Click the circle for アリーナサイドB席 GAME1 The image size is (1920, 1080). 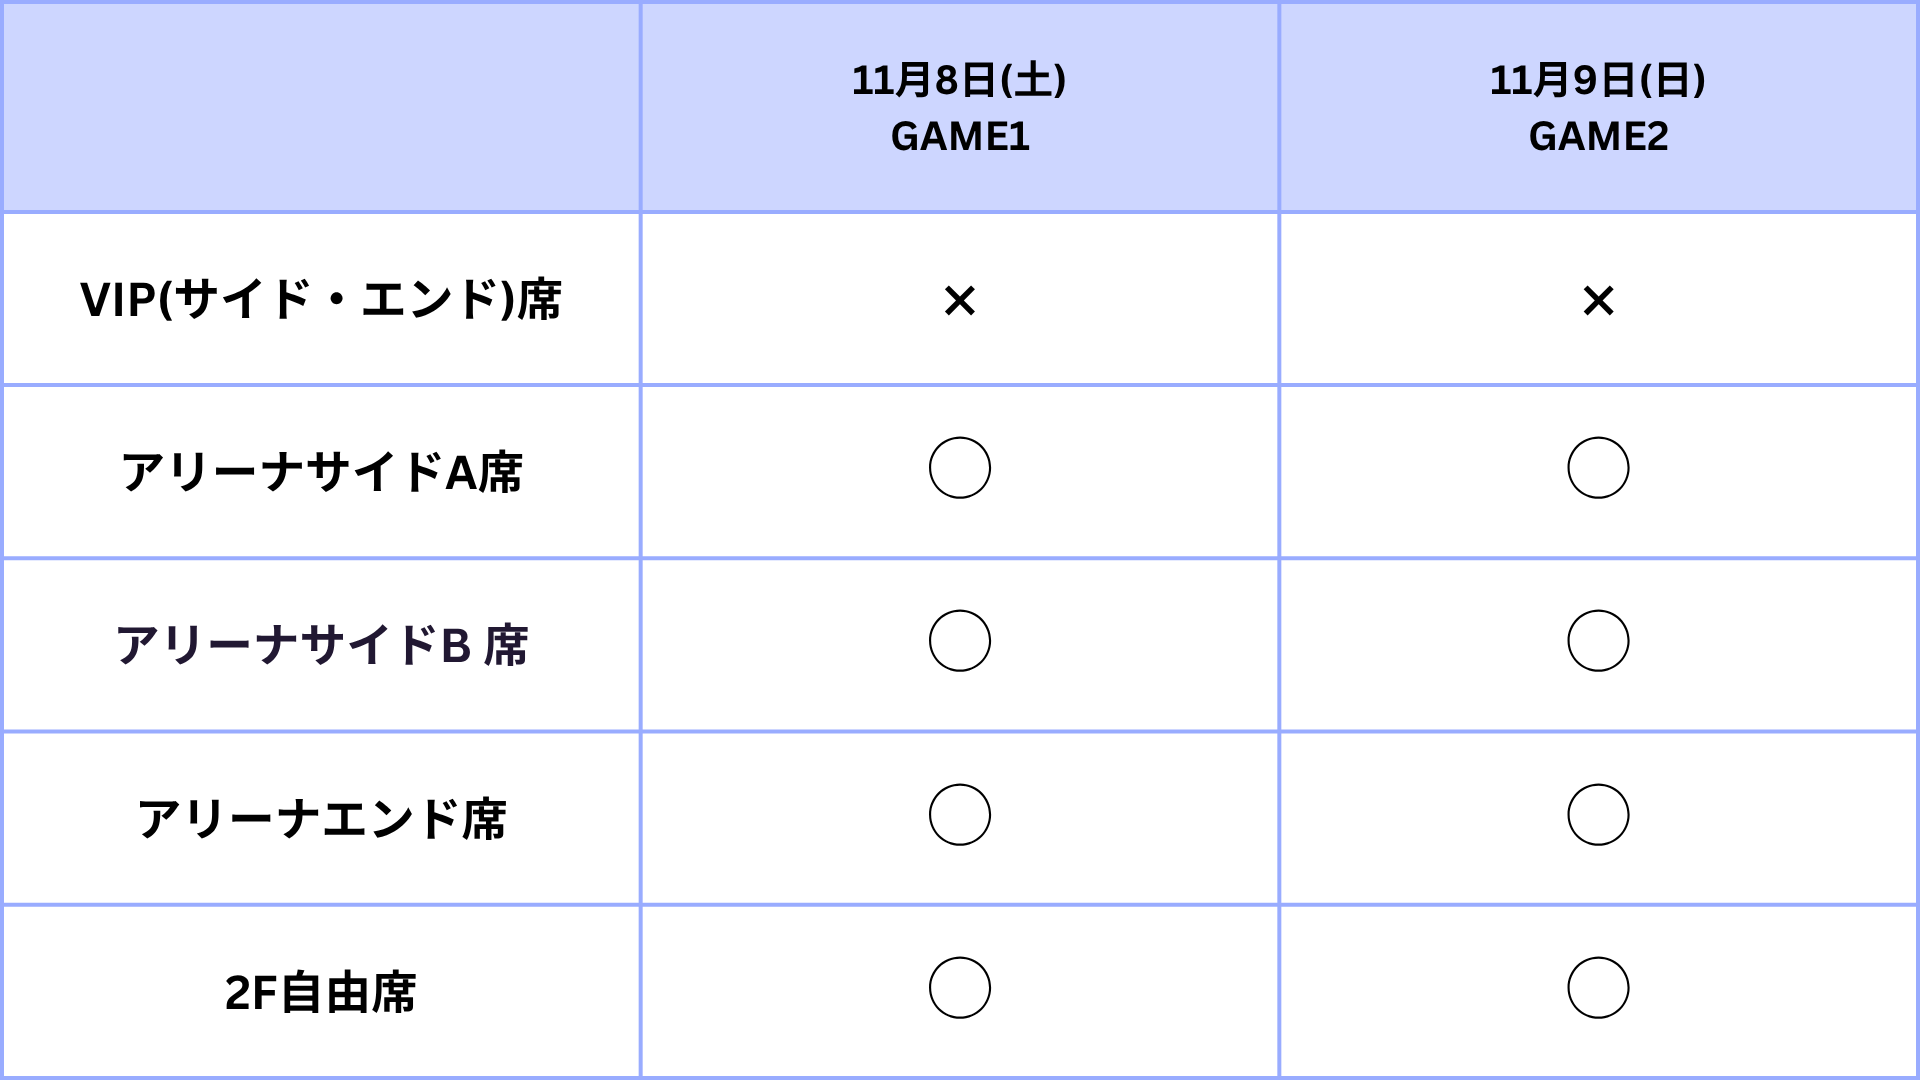pos(959,641)
